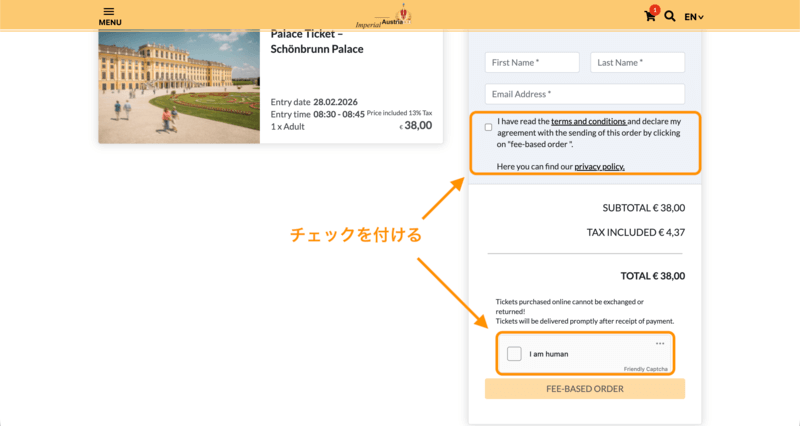
Task: Click the Schönbrunn Palace photo thumbnail
Action: pyautogui.click(x=179, y=87)
